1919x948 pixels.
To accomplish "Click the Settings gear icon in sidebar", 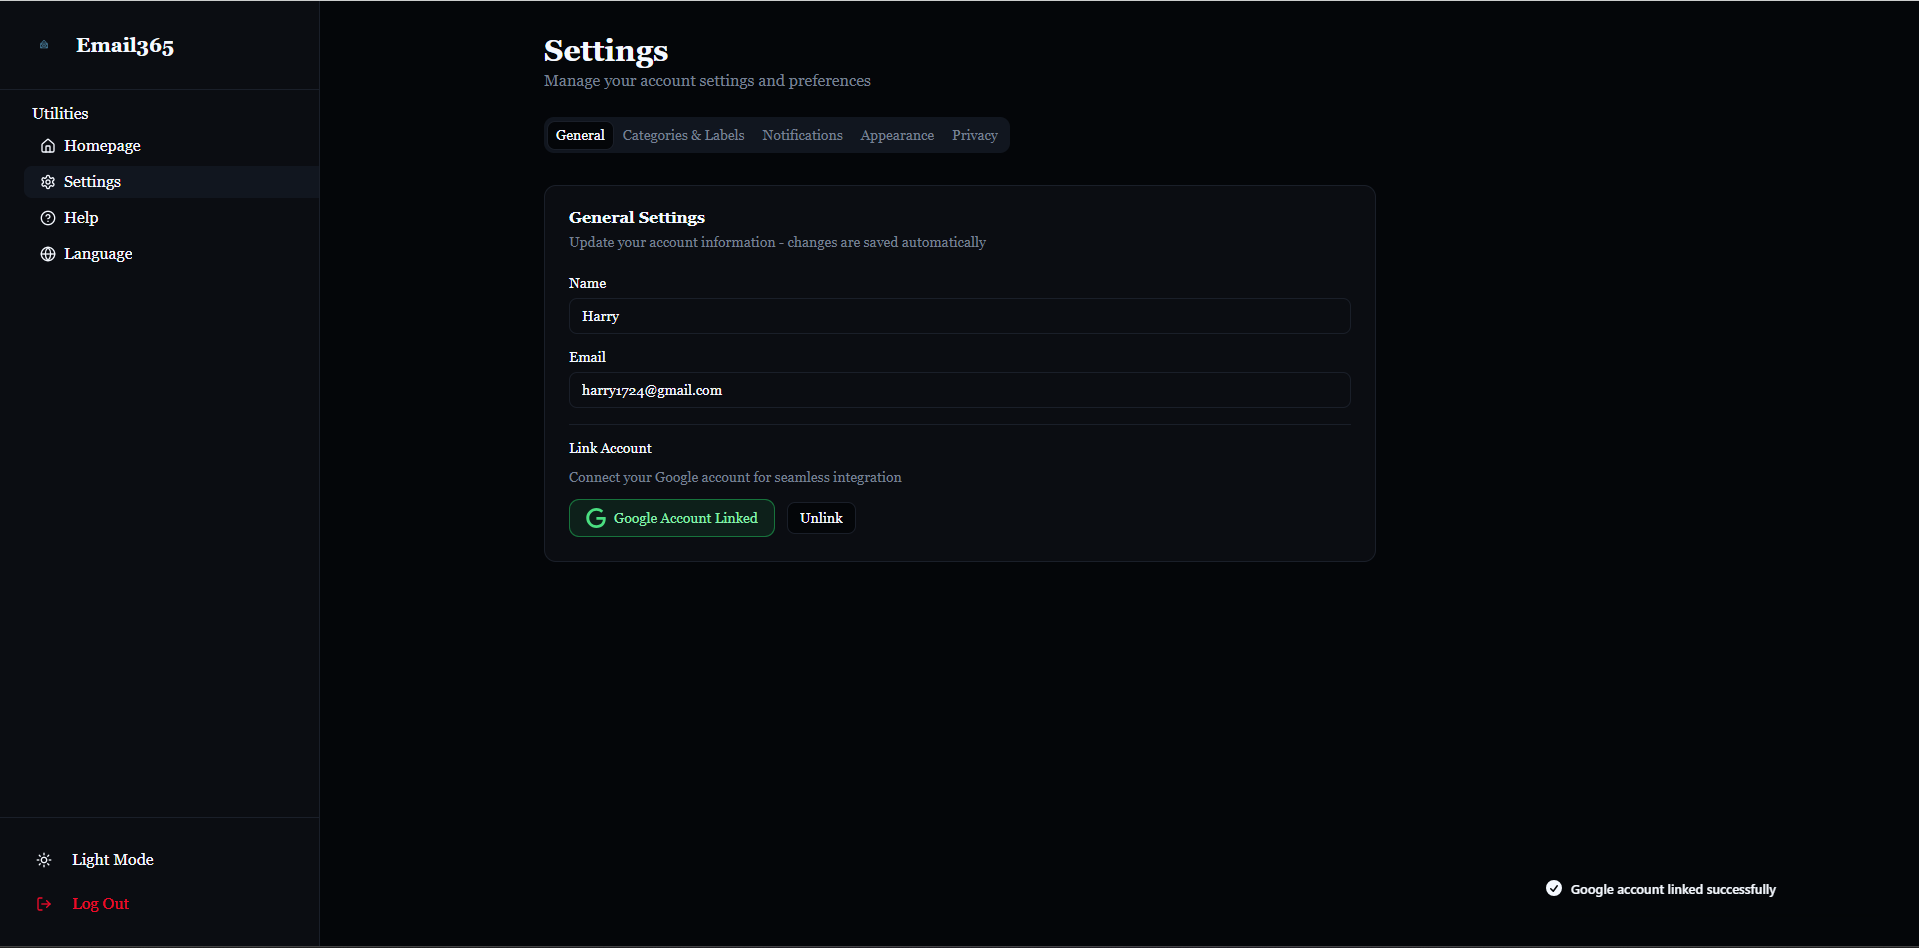I will coord(47,182).
